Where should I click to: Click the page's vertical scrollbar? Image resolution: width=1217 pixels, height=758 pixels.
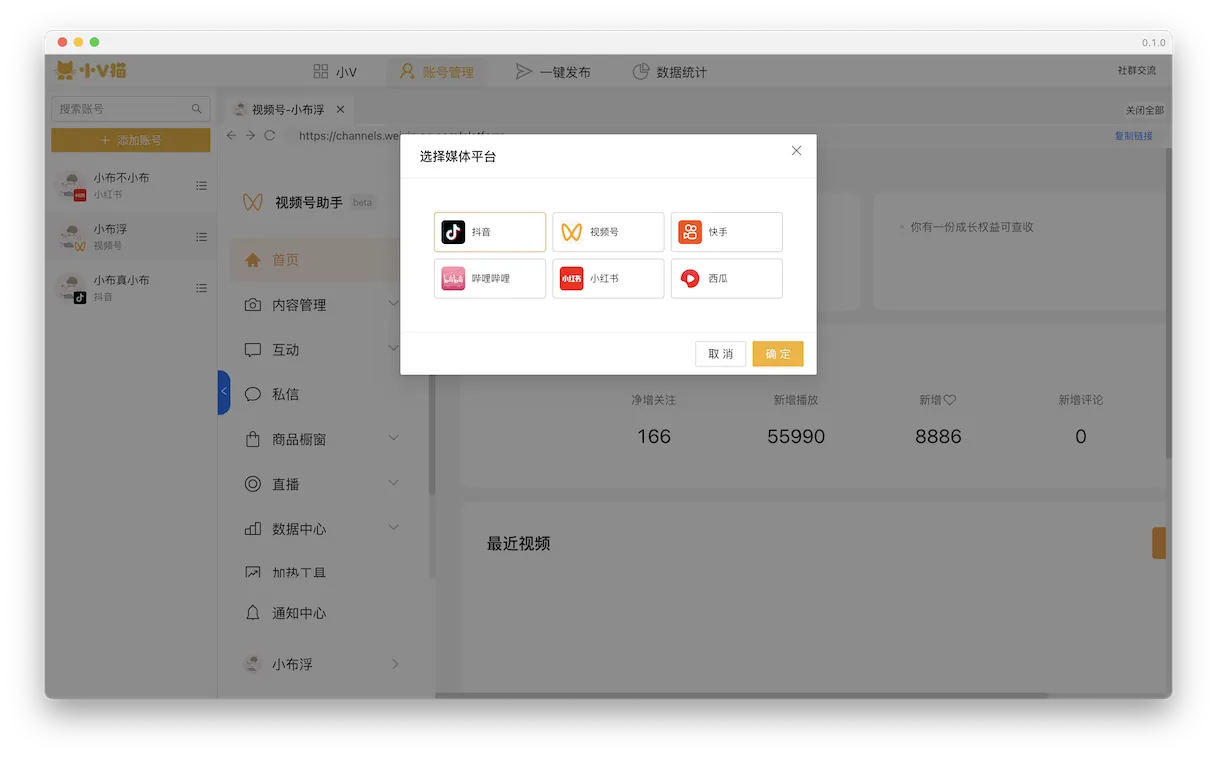coord(1168,305)
